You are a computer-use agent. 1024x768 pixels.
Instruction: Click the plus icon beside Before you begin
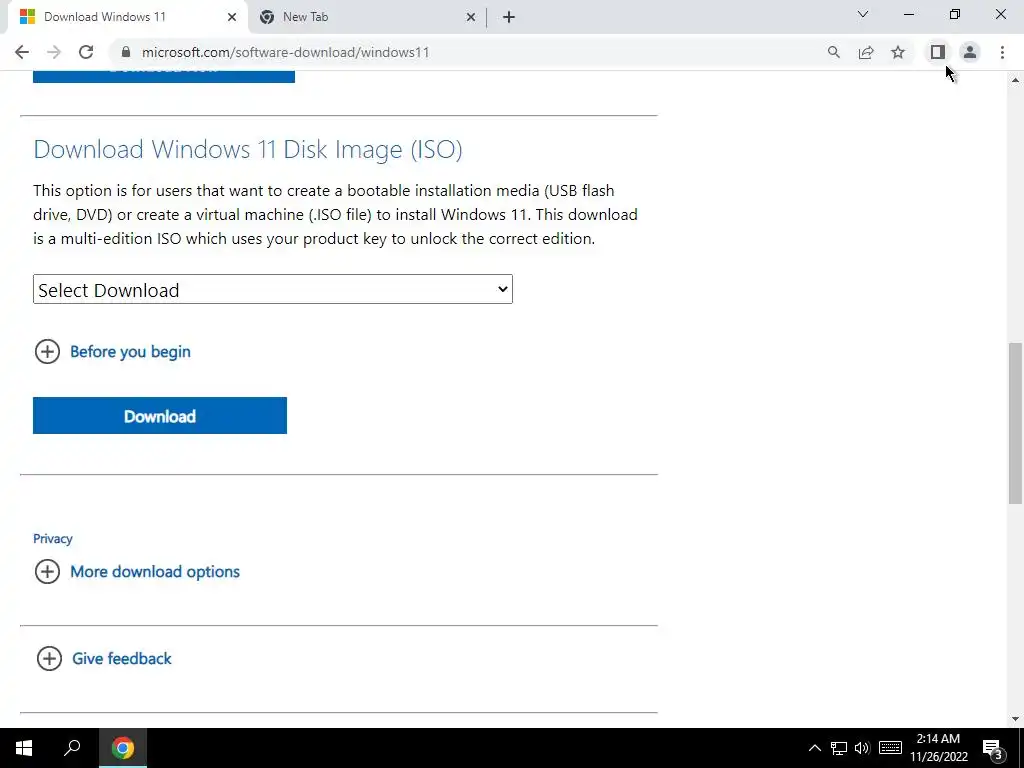[x=47, y=351]
